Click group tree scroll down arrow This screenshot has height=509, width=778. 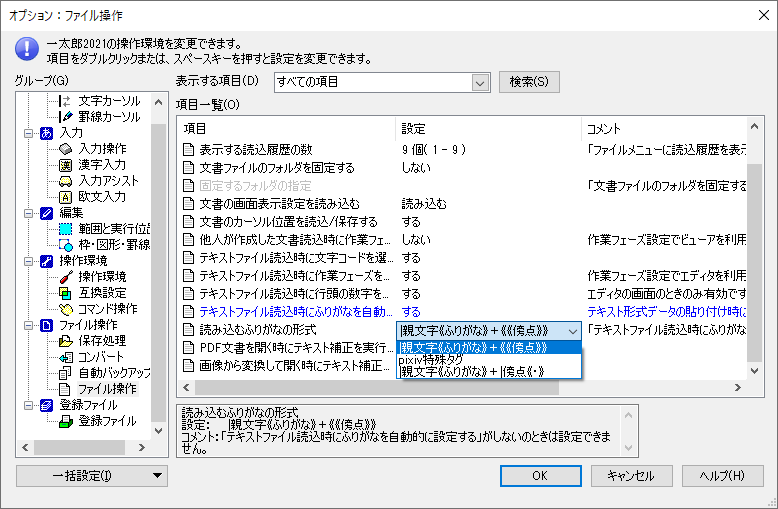(x=158, y=431)
